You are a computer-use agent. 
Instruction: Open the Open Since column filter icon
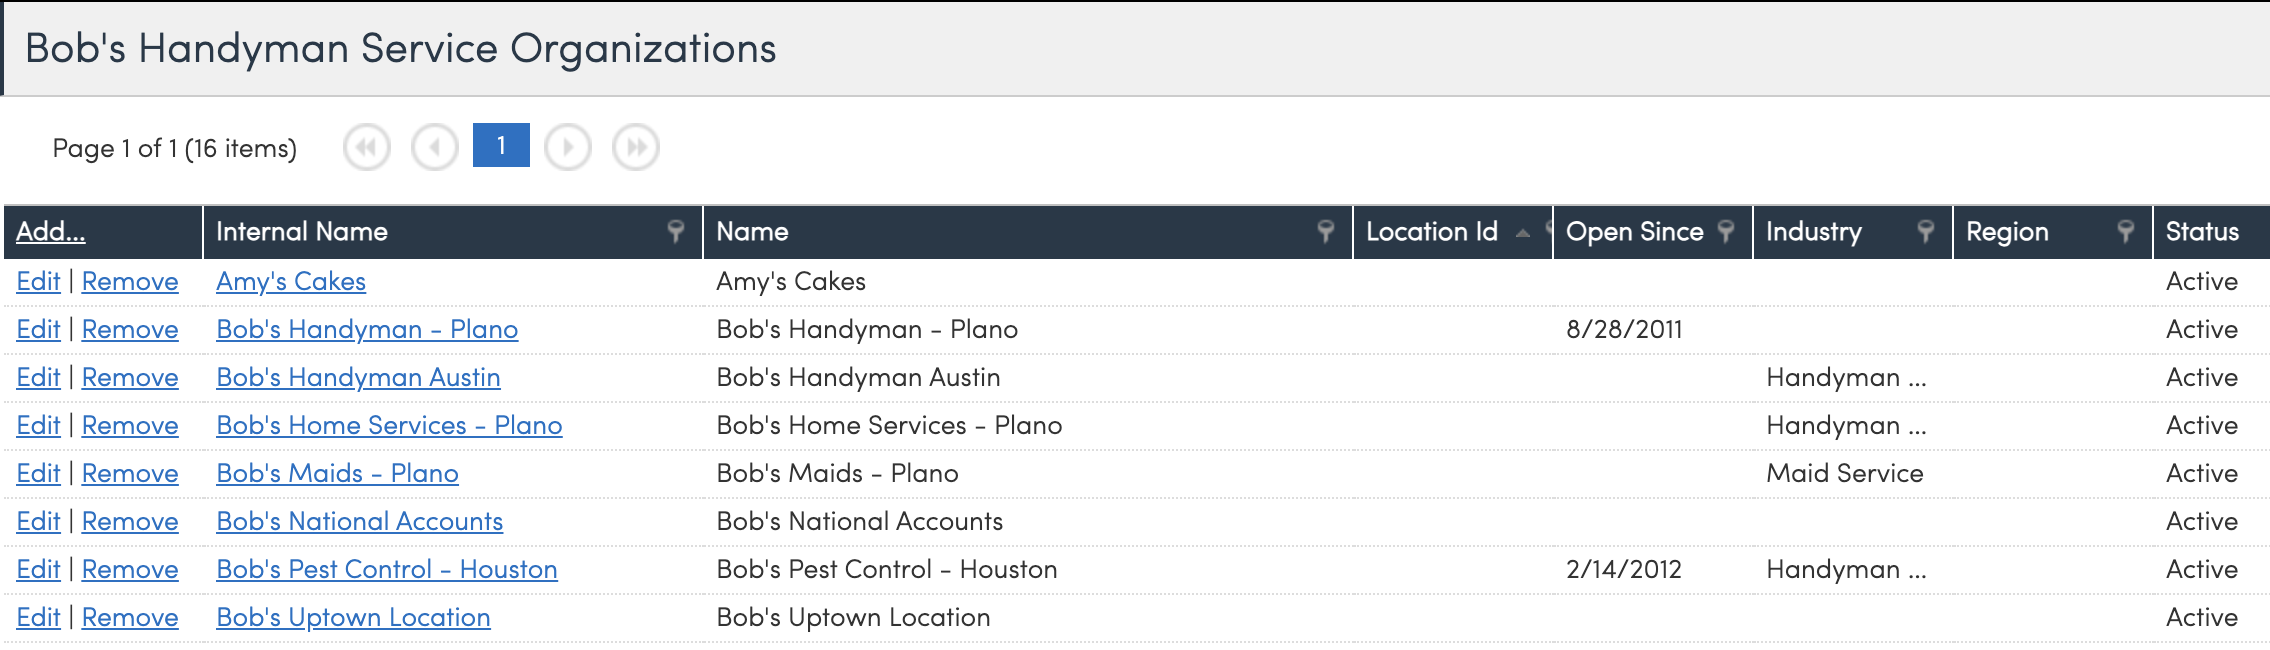tap(1726, 232)
